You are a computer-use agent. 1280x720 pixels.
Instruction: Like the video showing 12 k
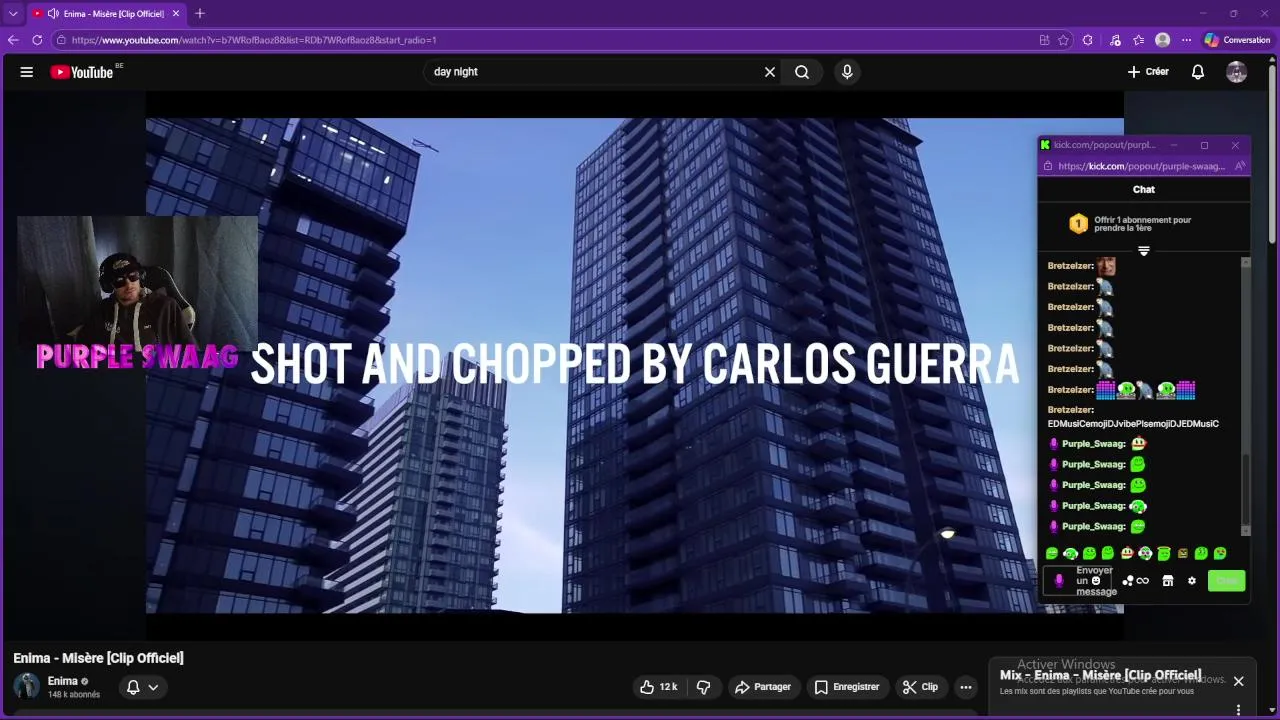click(659, 687)
